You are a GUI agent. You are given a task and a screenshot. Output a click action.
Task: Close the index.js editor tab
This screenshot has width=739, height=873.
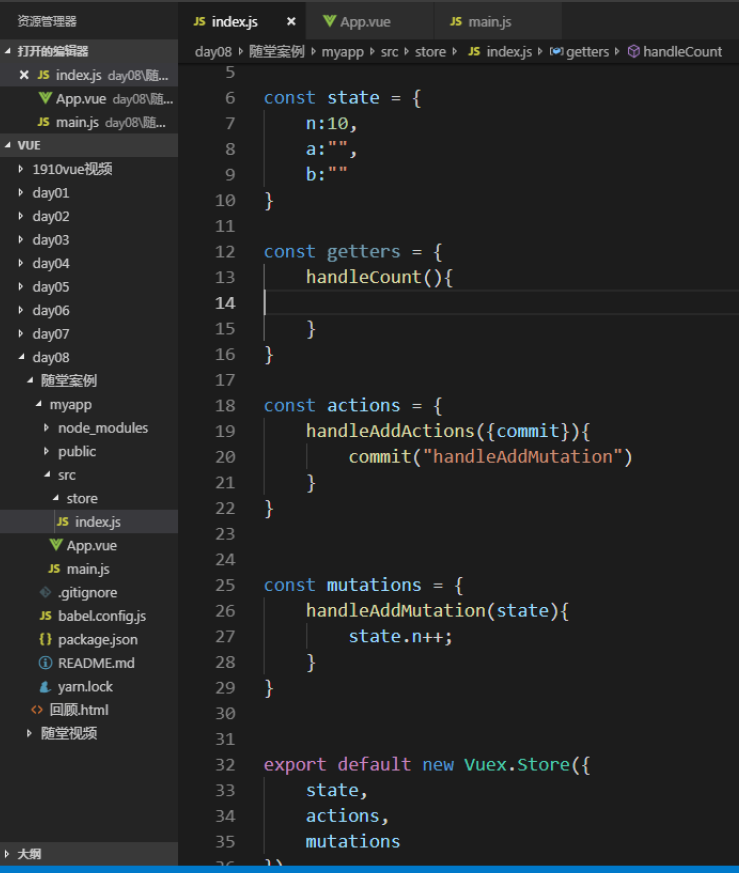291,22
